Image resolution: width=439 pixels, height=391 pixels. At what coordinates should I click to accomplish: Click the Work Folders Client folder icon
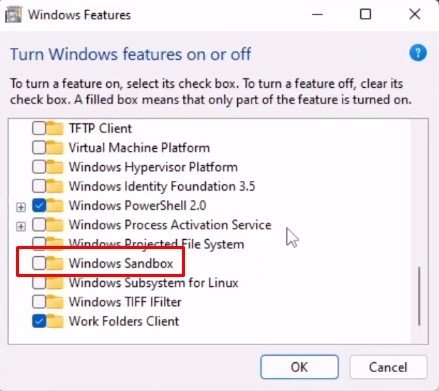(54, 321)
